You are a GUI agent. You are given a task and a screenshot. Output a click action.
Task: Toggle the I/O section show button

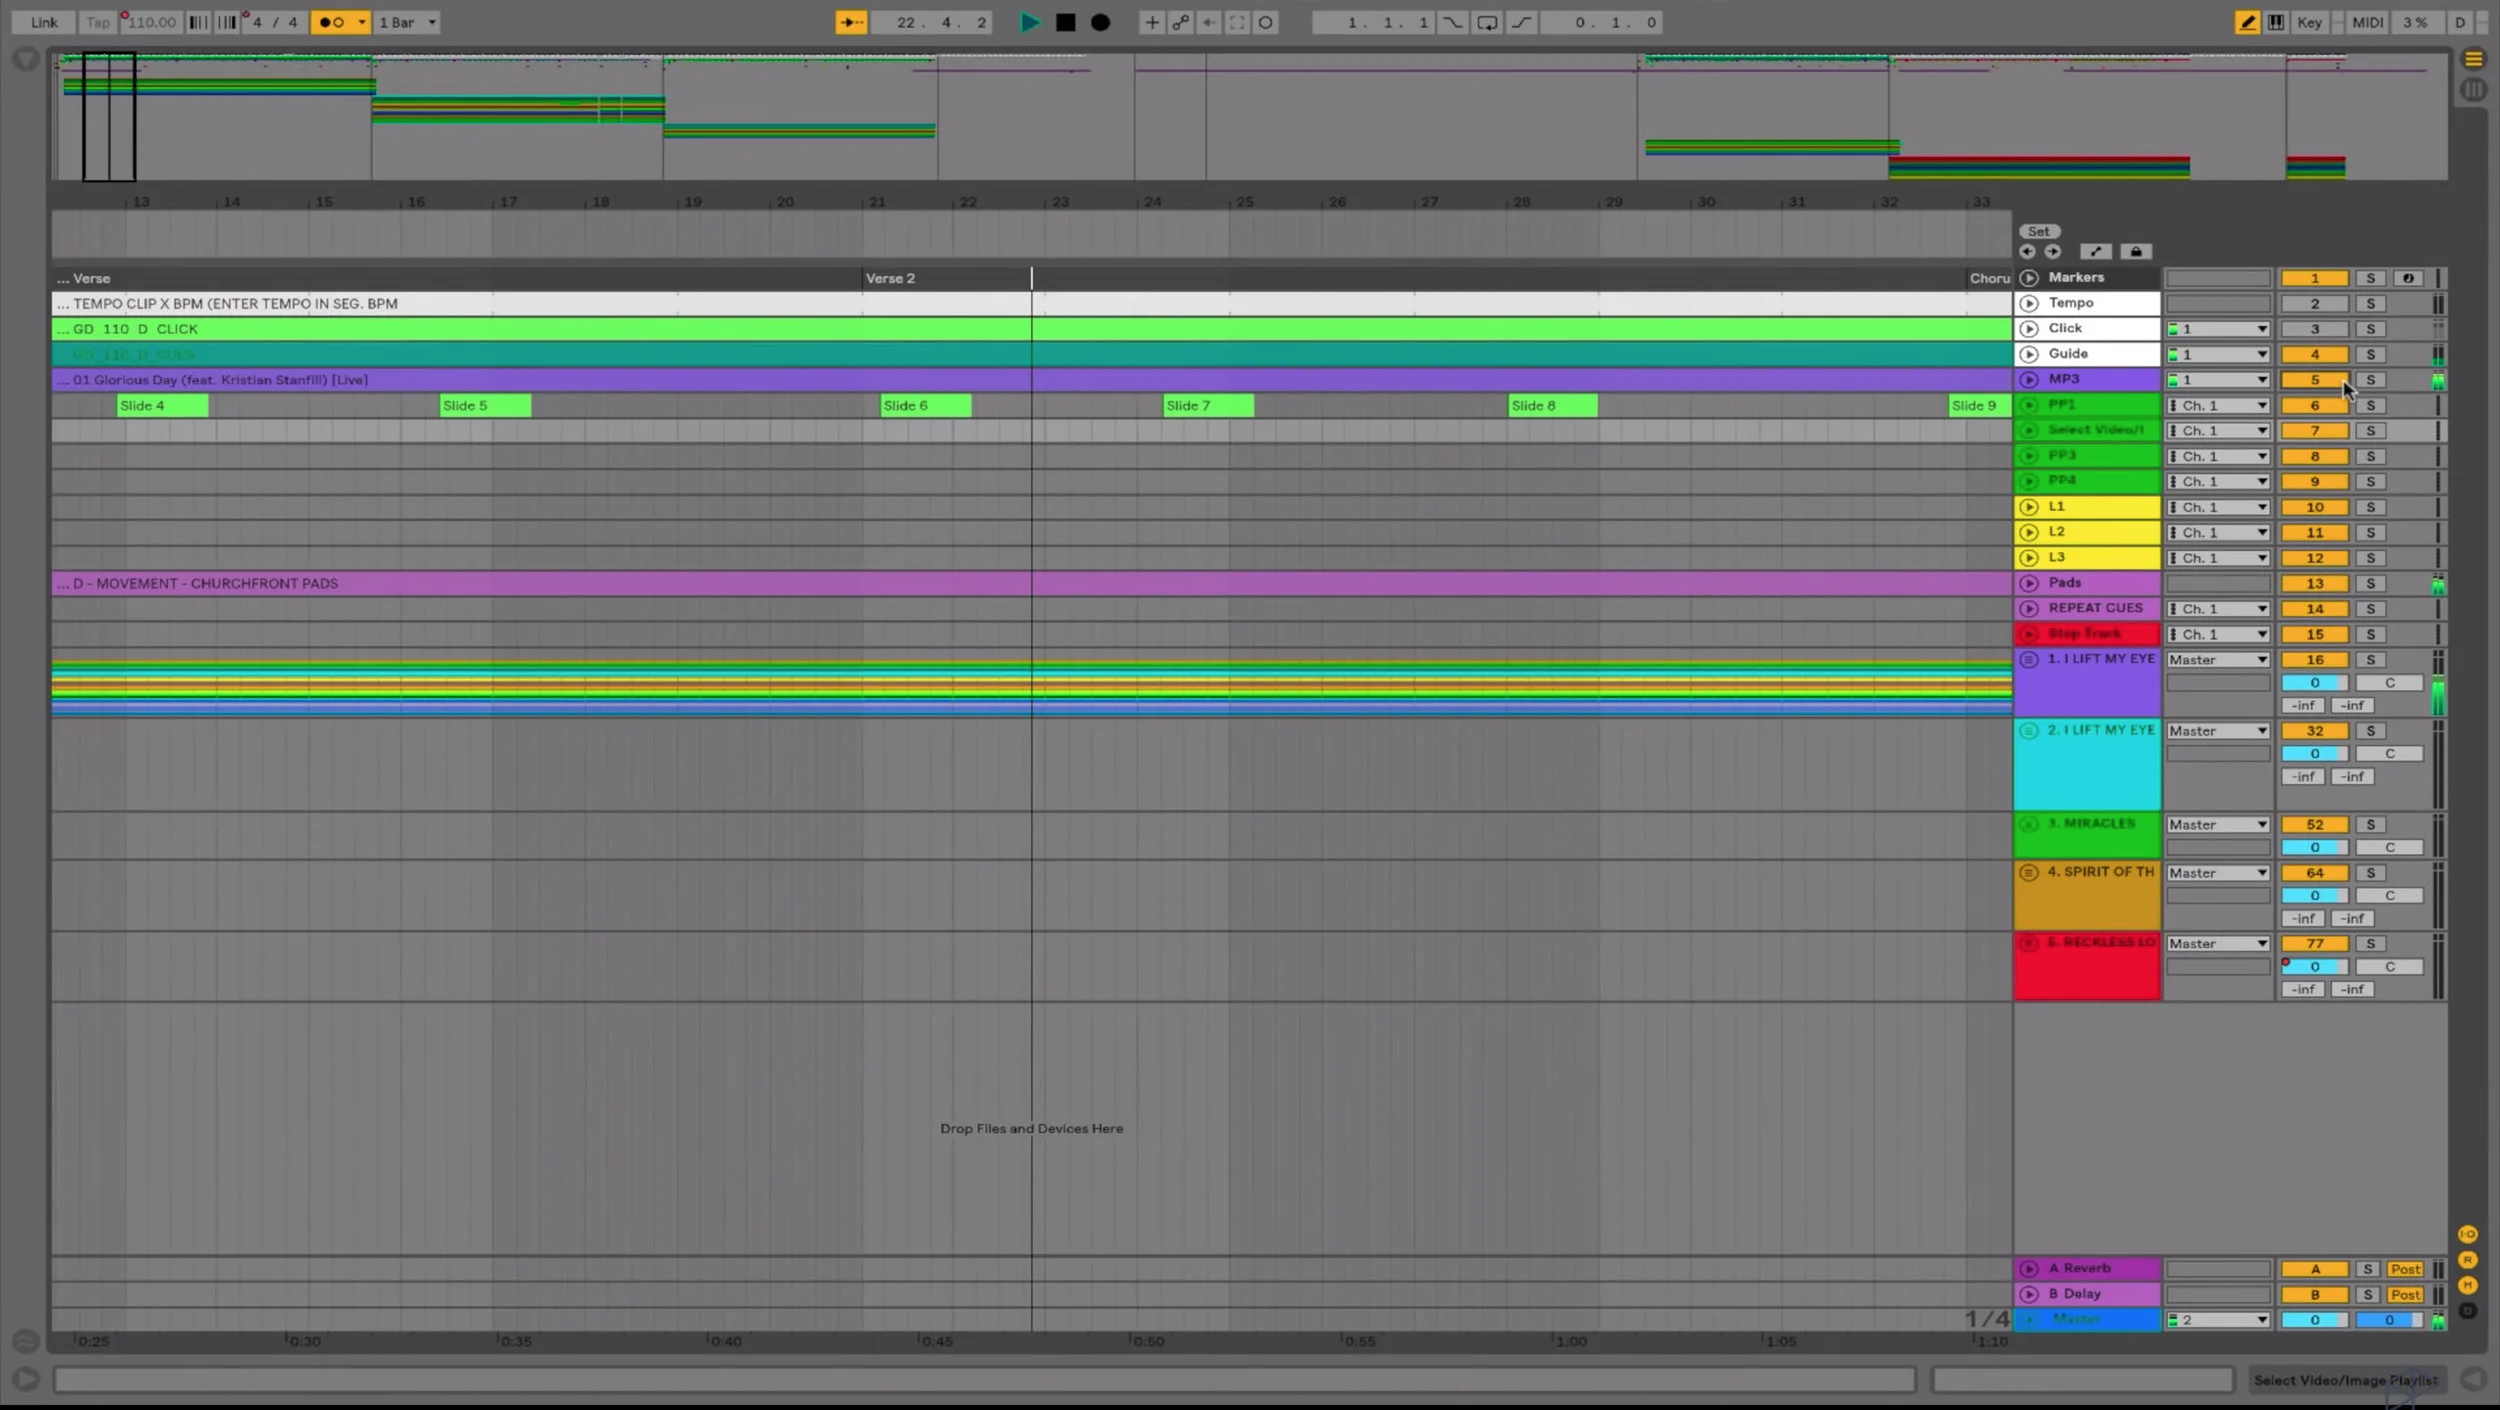point(2468,1235)
